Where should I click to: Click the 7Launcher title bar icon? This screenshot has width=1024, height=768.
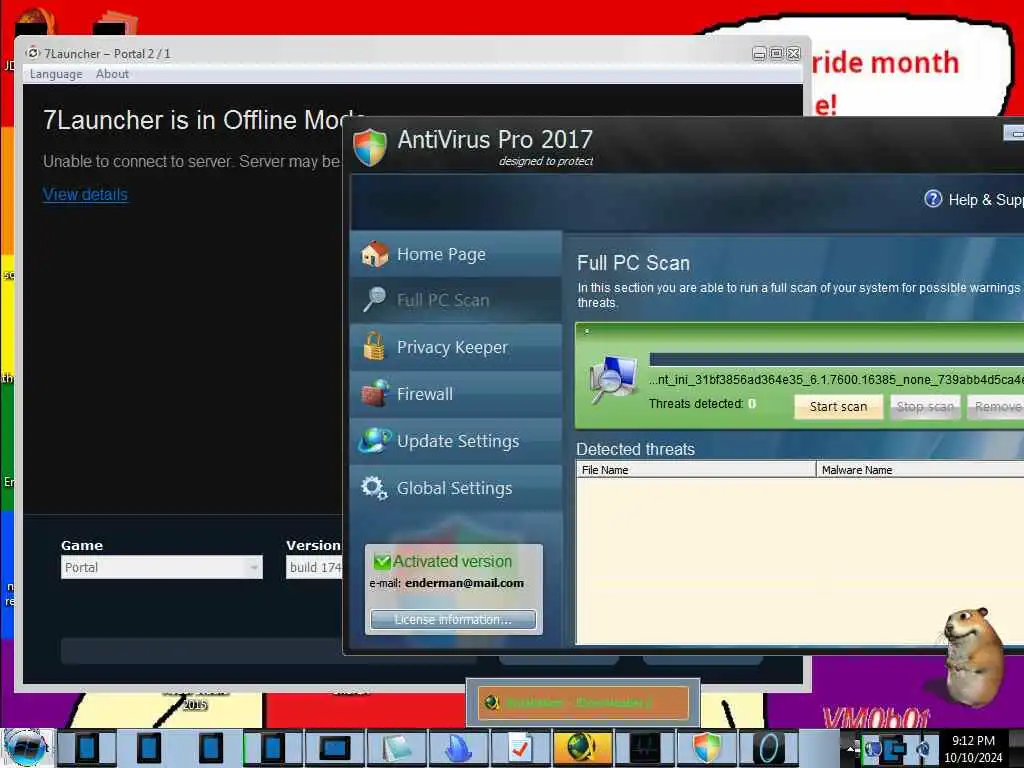[x=33, y=53]
